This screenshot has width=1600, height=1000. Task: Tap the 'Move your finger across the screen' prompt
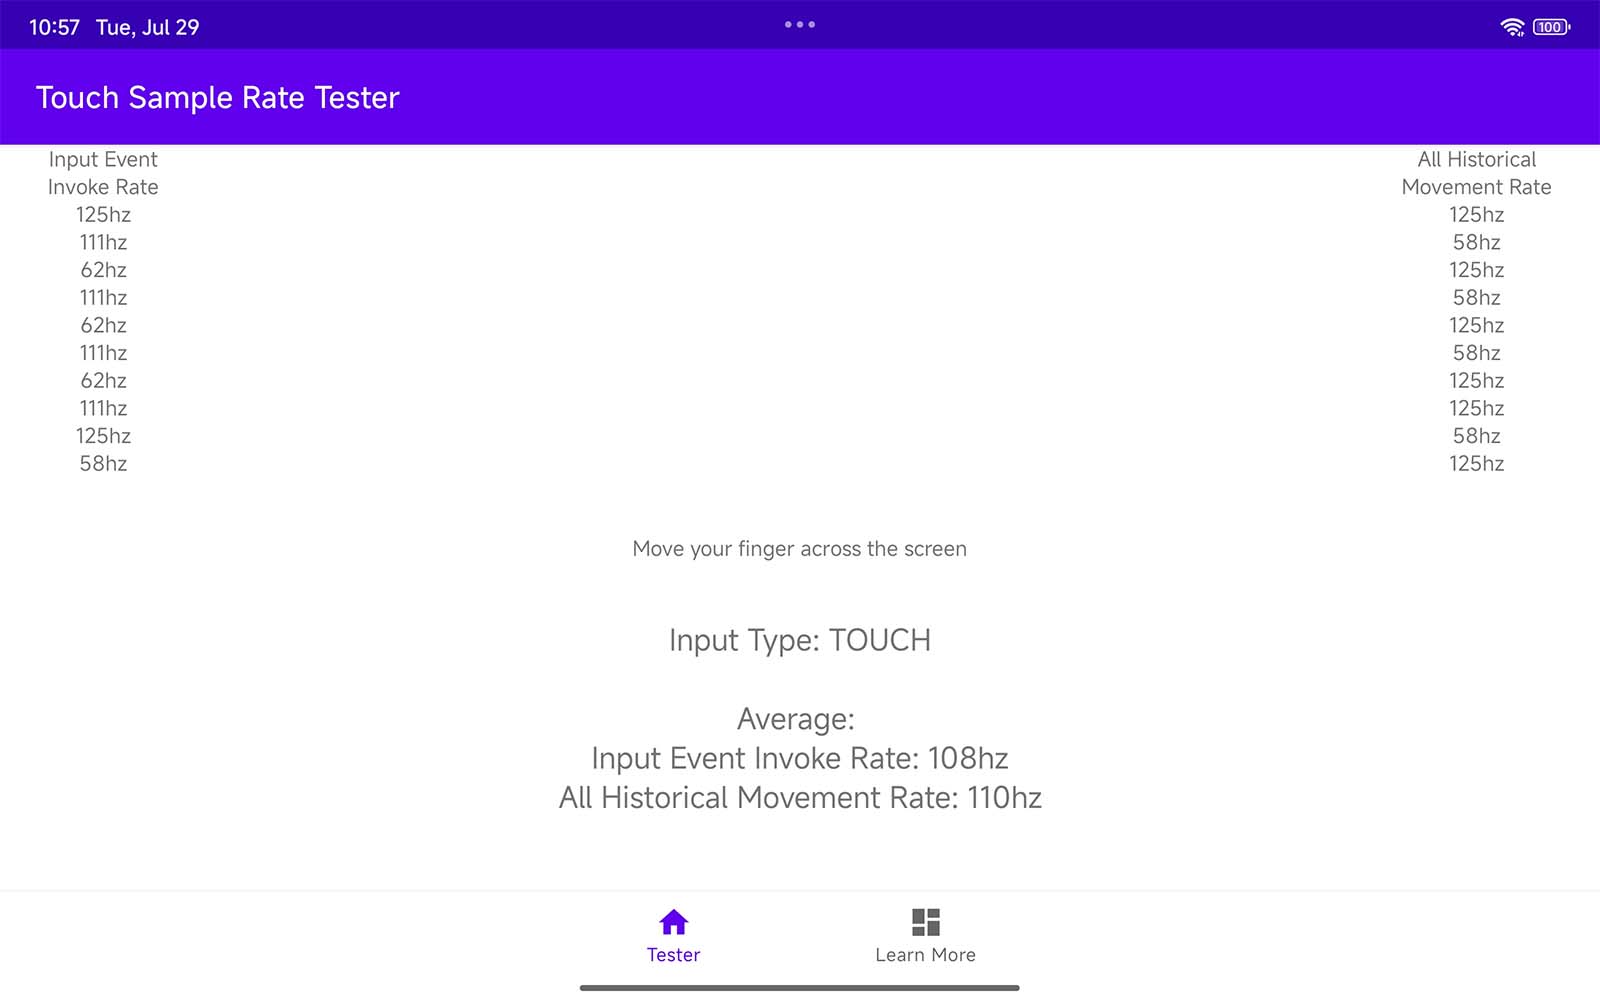point(799,549)
